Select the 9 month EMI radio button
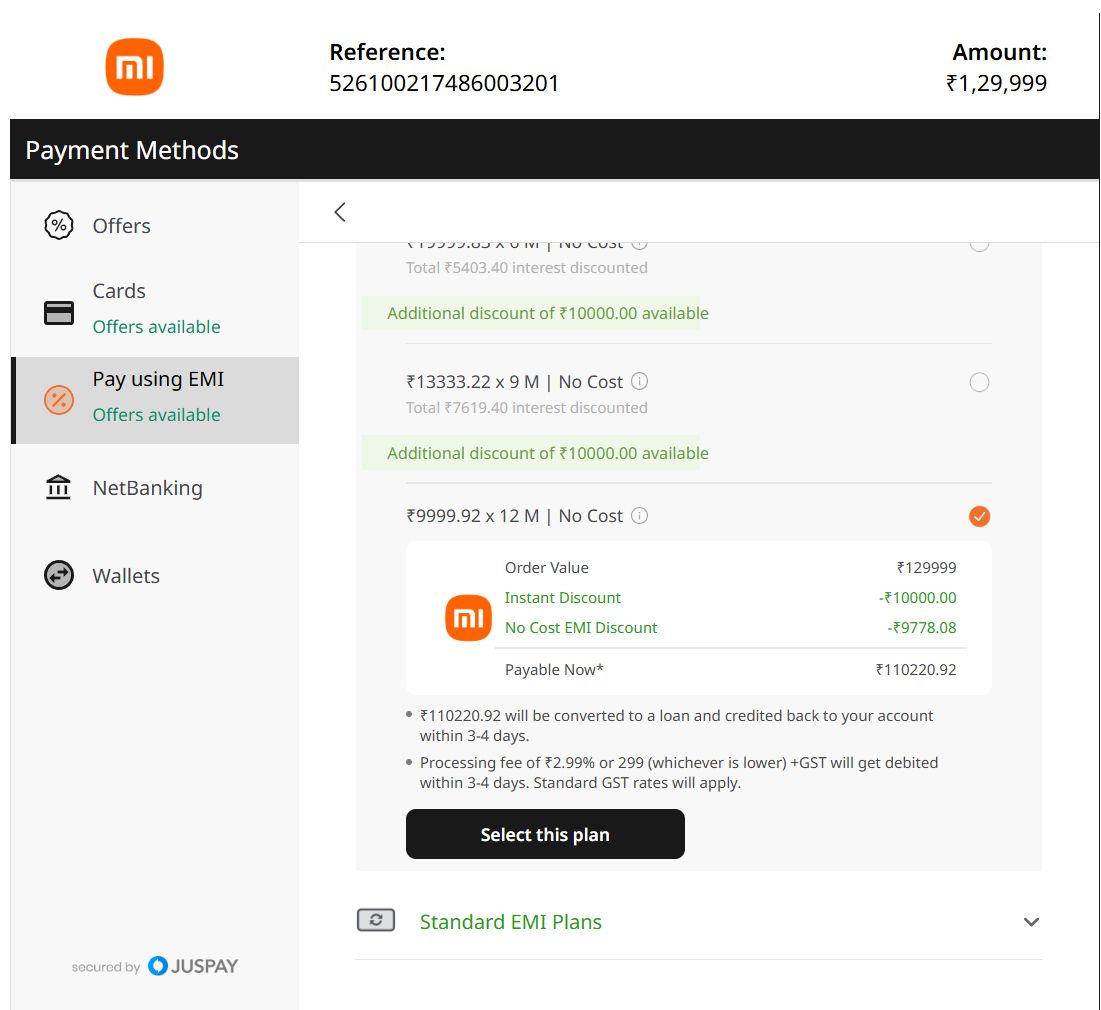1101x1010 pixels. click(x=979, y=382)
